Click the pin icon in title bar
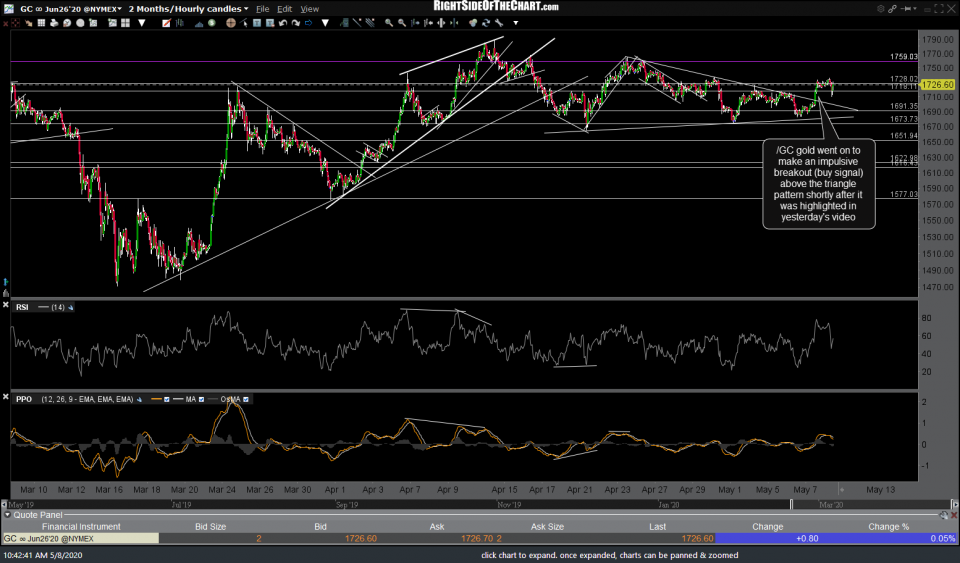 coord(909,8)
